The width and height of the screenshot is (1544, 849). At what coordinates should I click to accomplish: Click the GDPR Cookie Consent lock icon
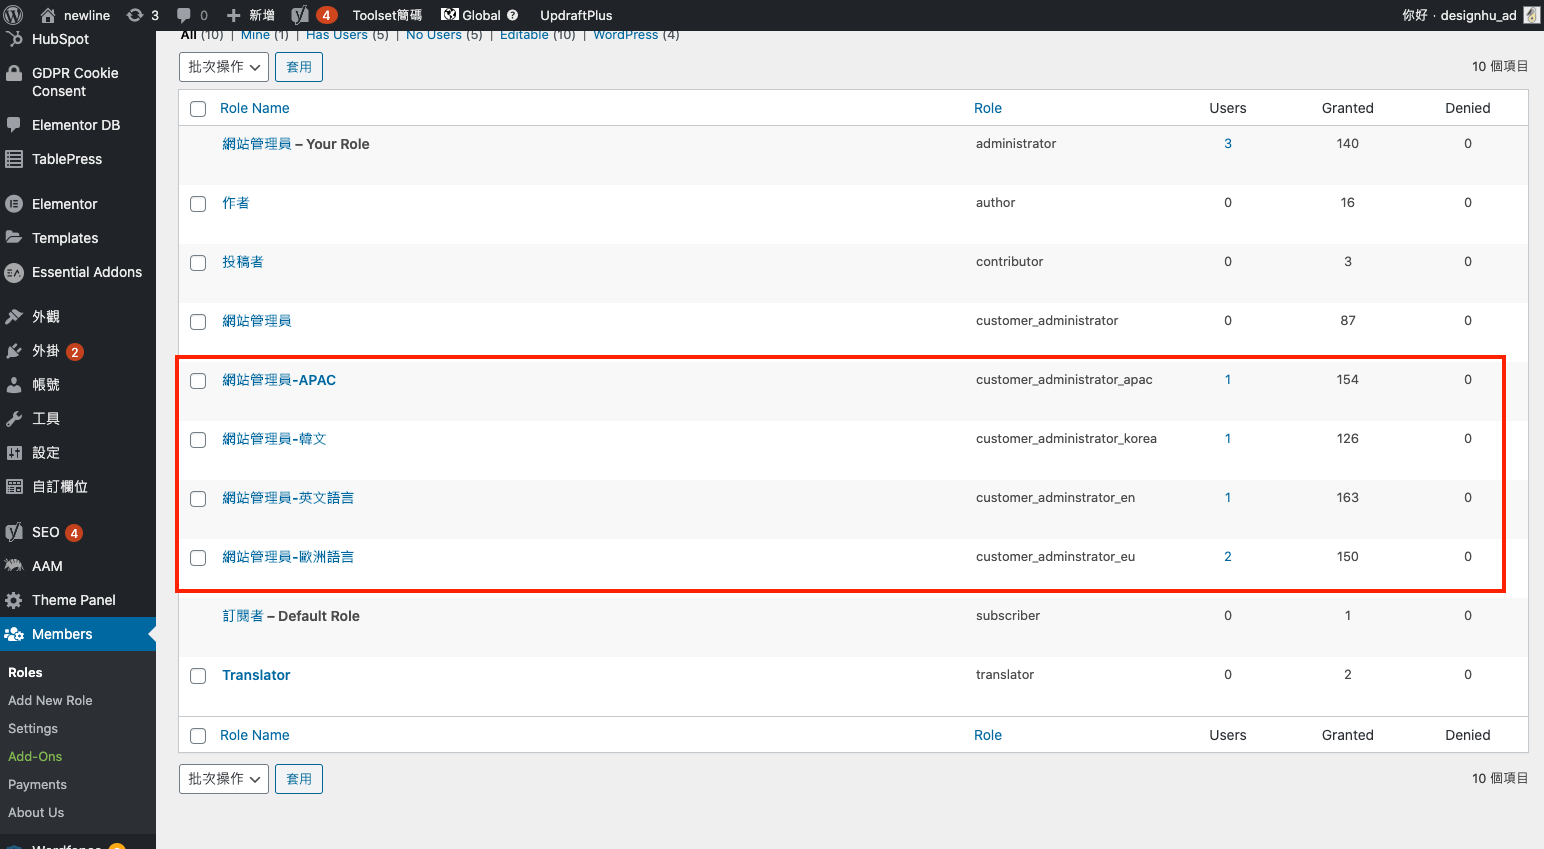14,74
